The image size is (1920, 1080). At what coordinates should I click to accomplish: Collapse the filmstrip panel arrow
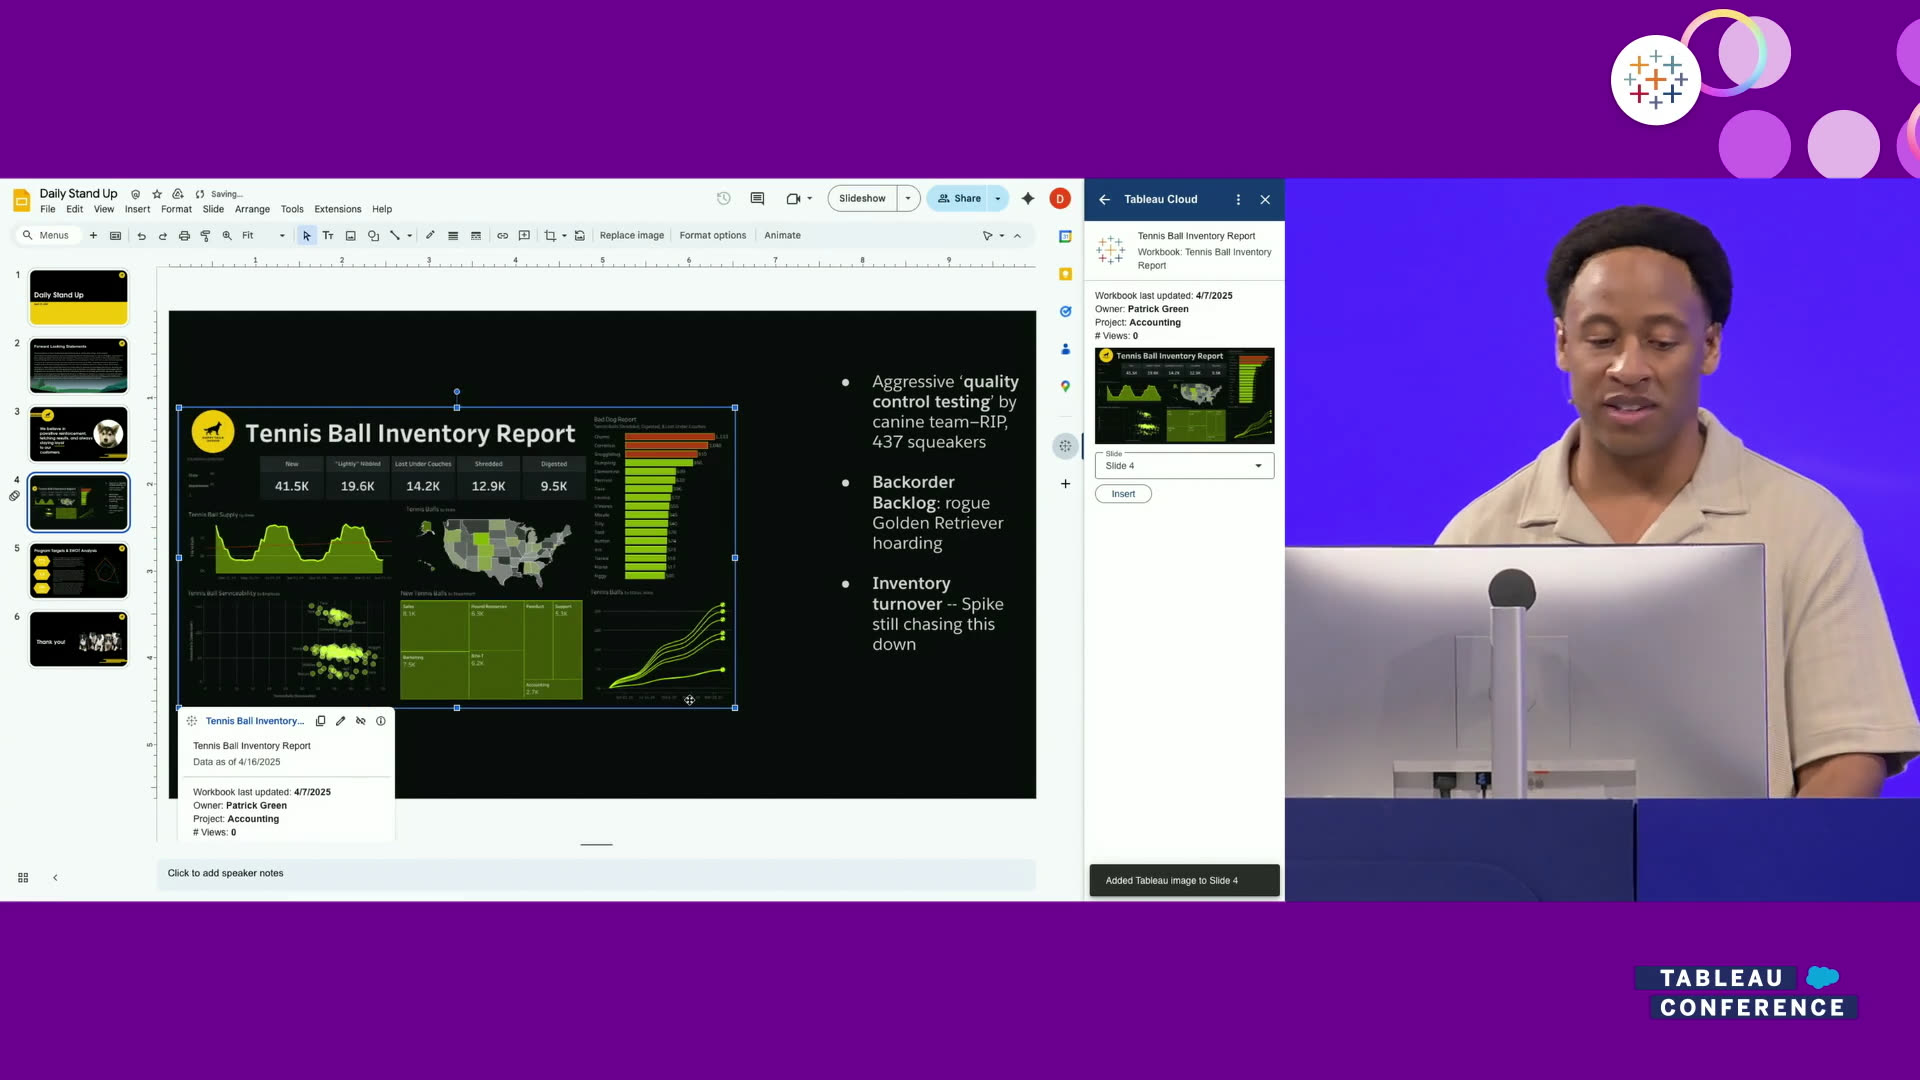(x=55, y=878)
